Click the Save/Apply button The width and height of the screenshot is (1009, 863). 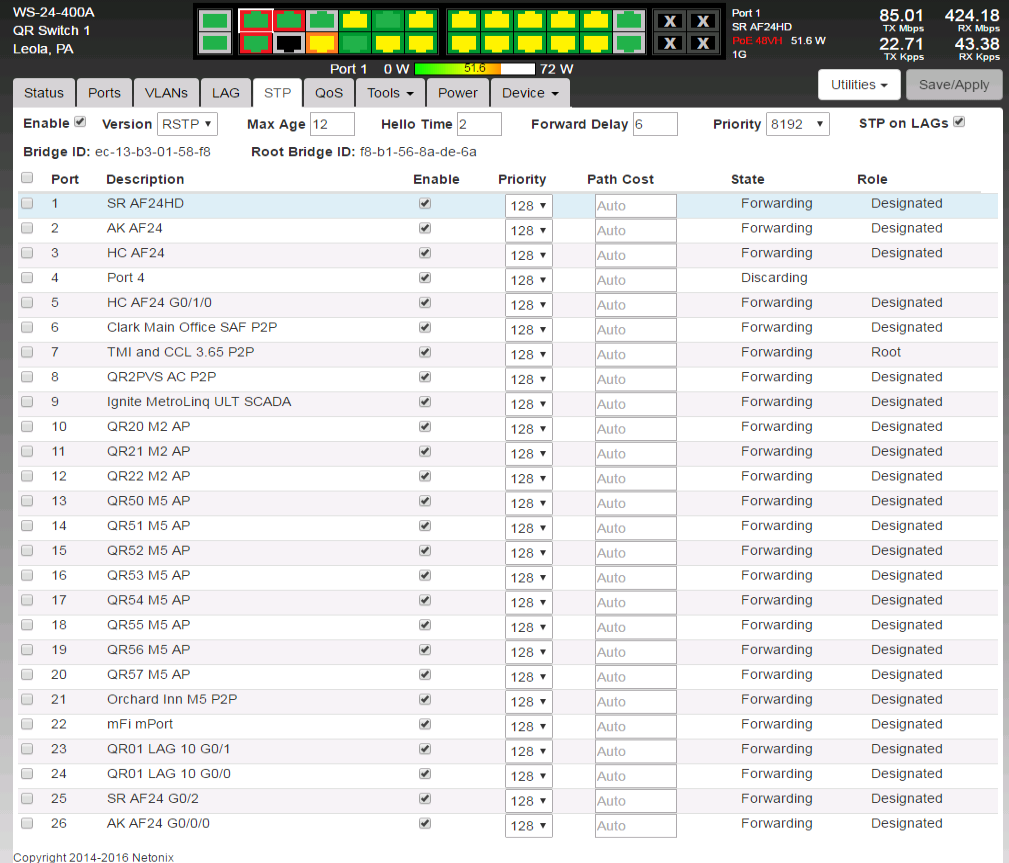953,85
